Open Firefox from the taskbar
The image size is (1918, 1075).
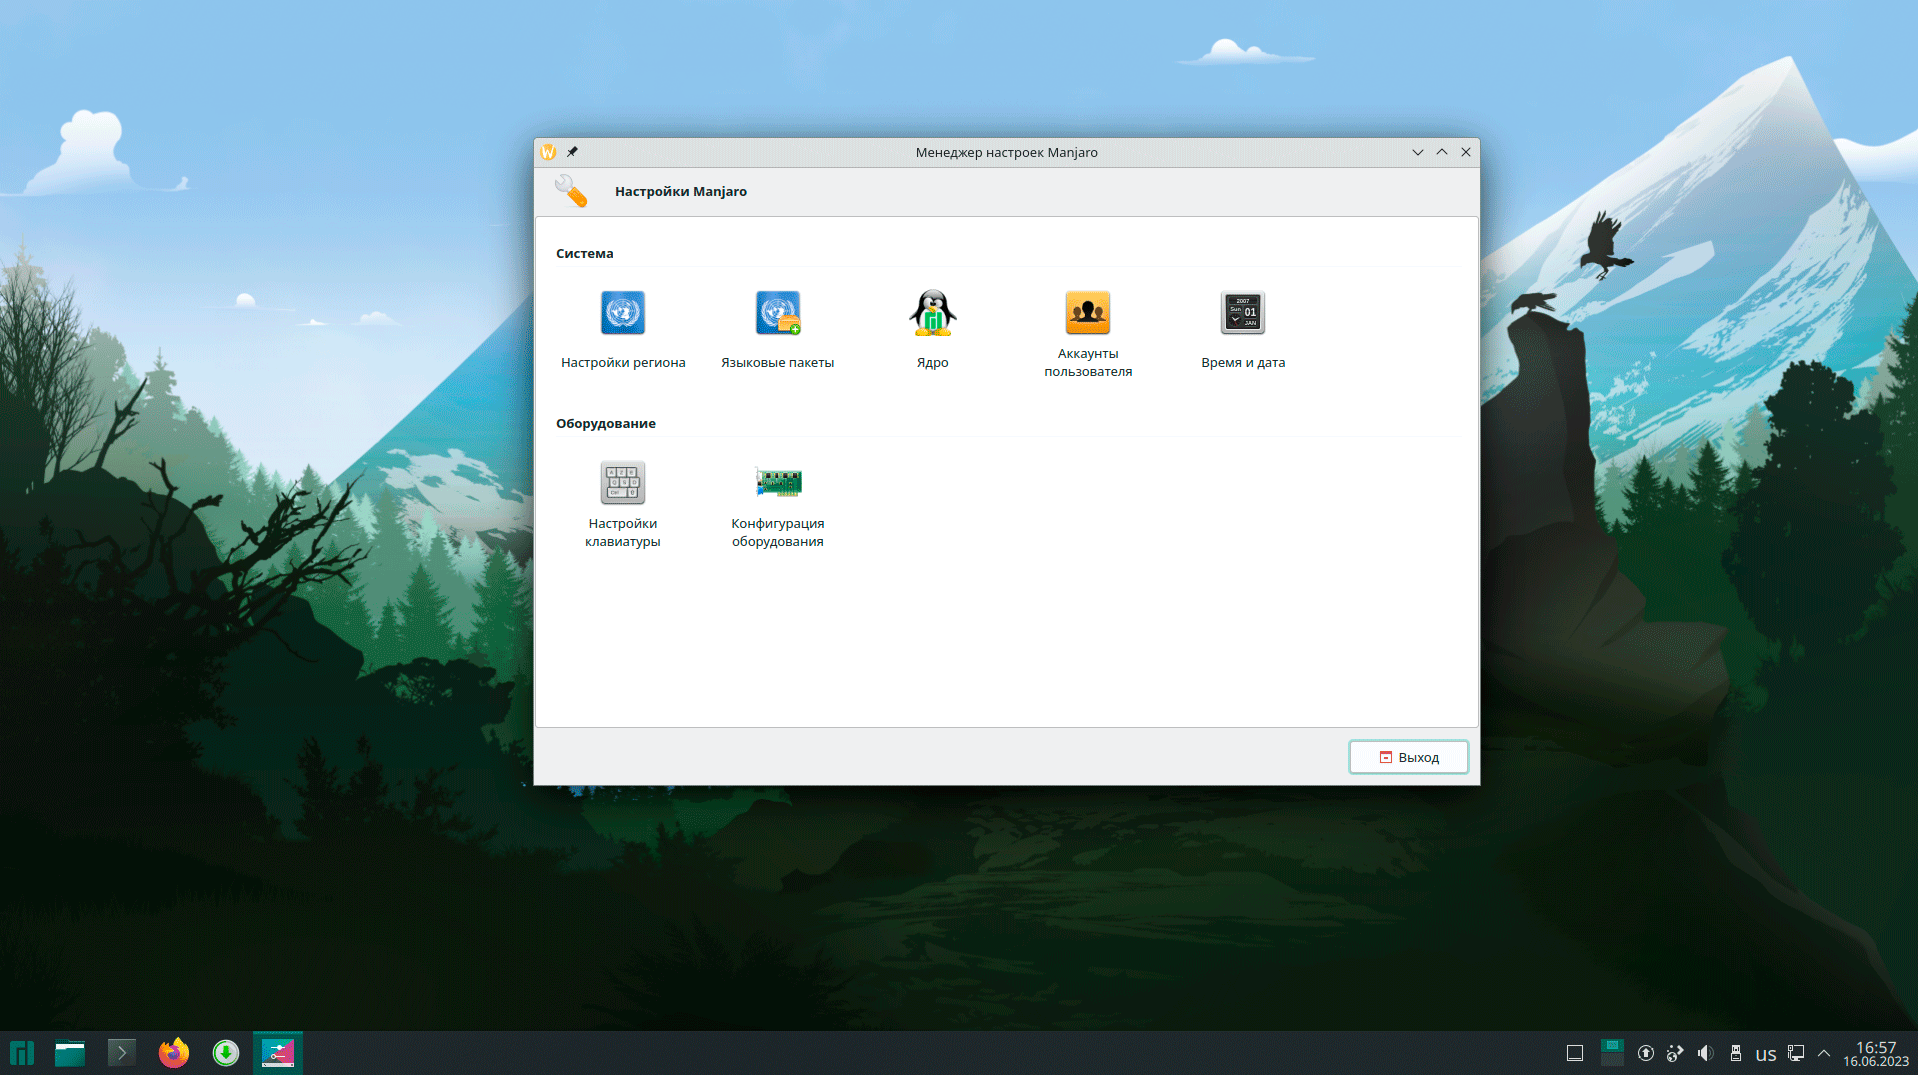[x=174, y=1053]
